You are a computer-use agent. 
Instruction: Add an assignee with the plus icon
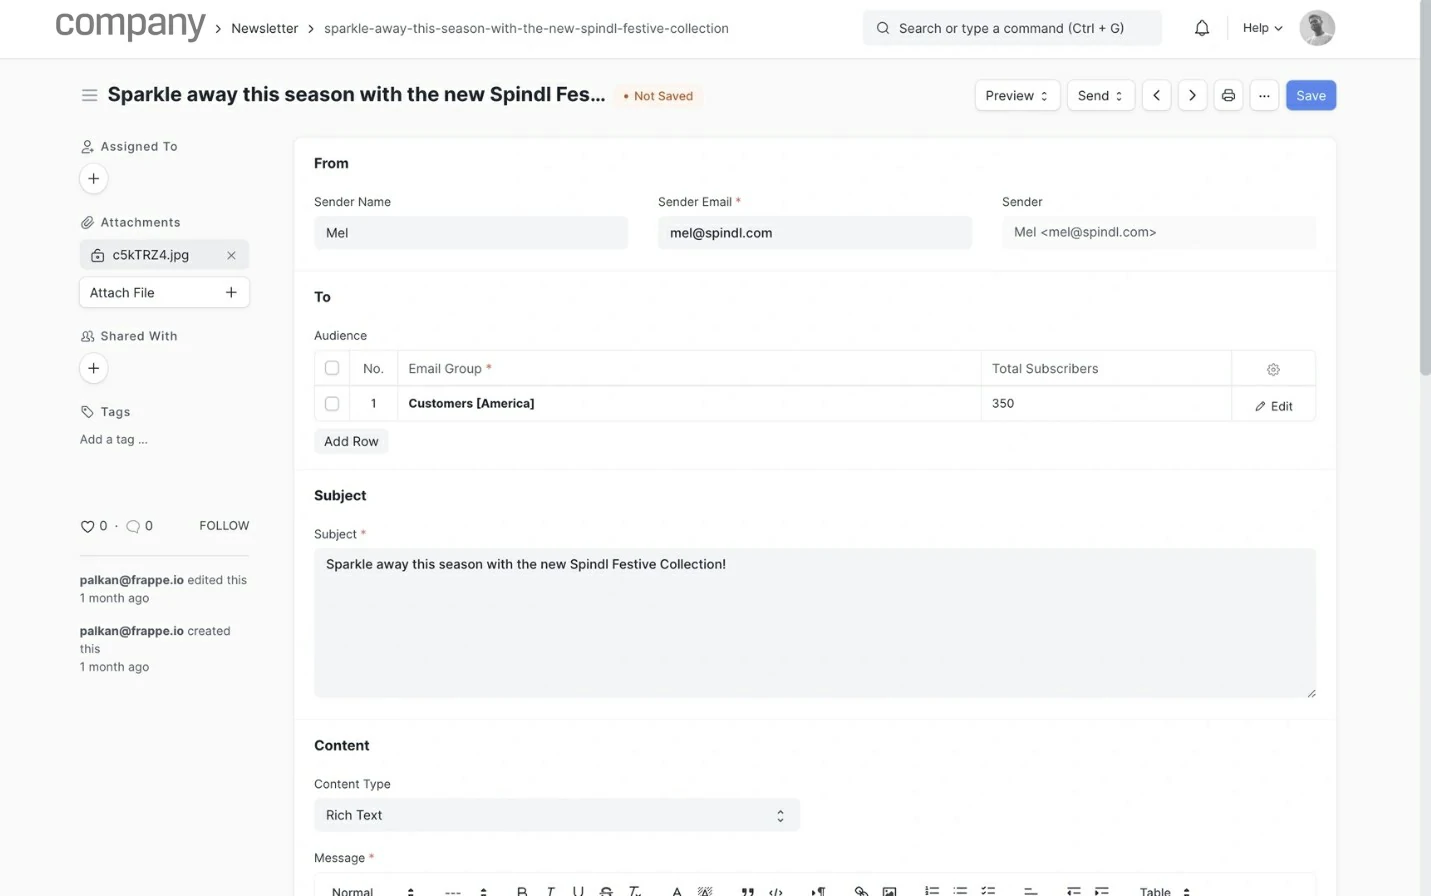[93, 179]
